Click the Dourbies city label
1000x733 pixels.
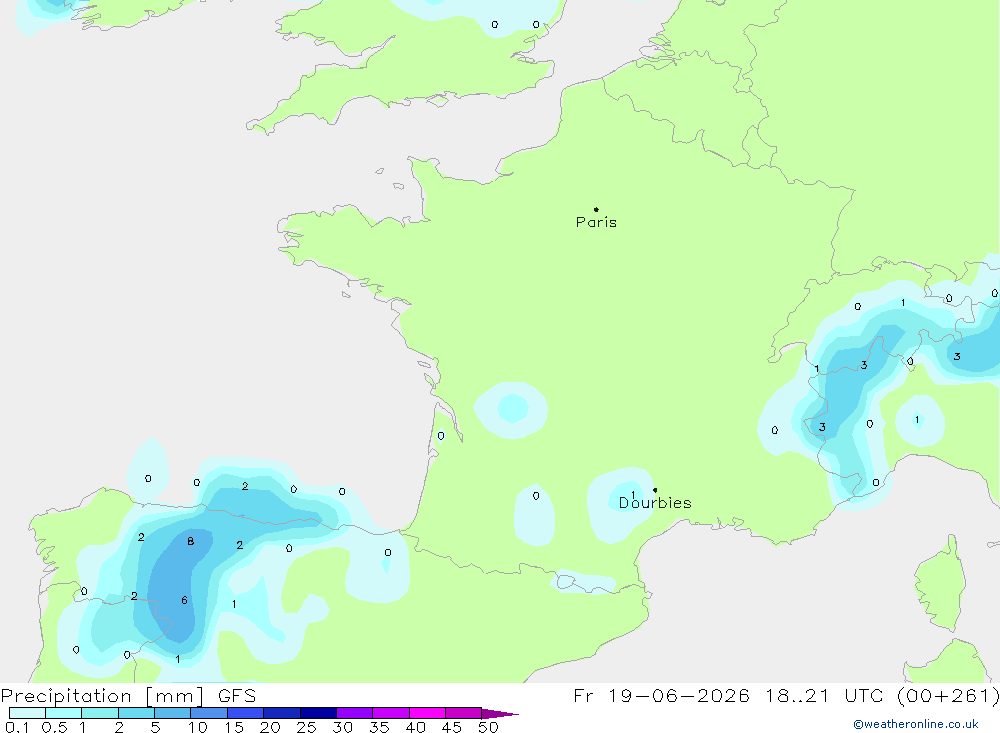(655, 503)
